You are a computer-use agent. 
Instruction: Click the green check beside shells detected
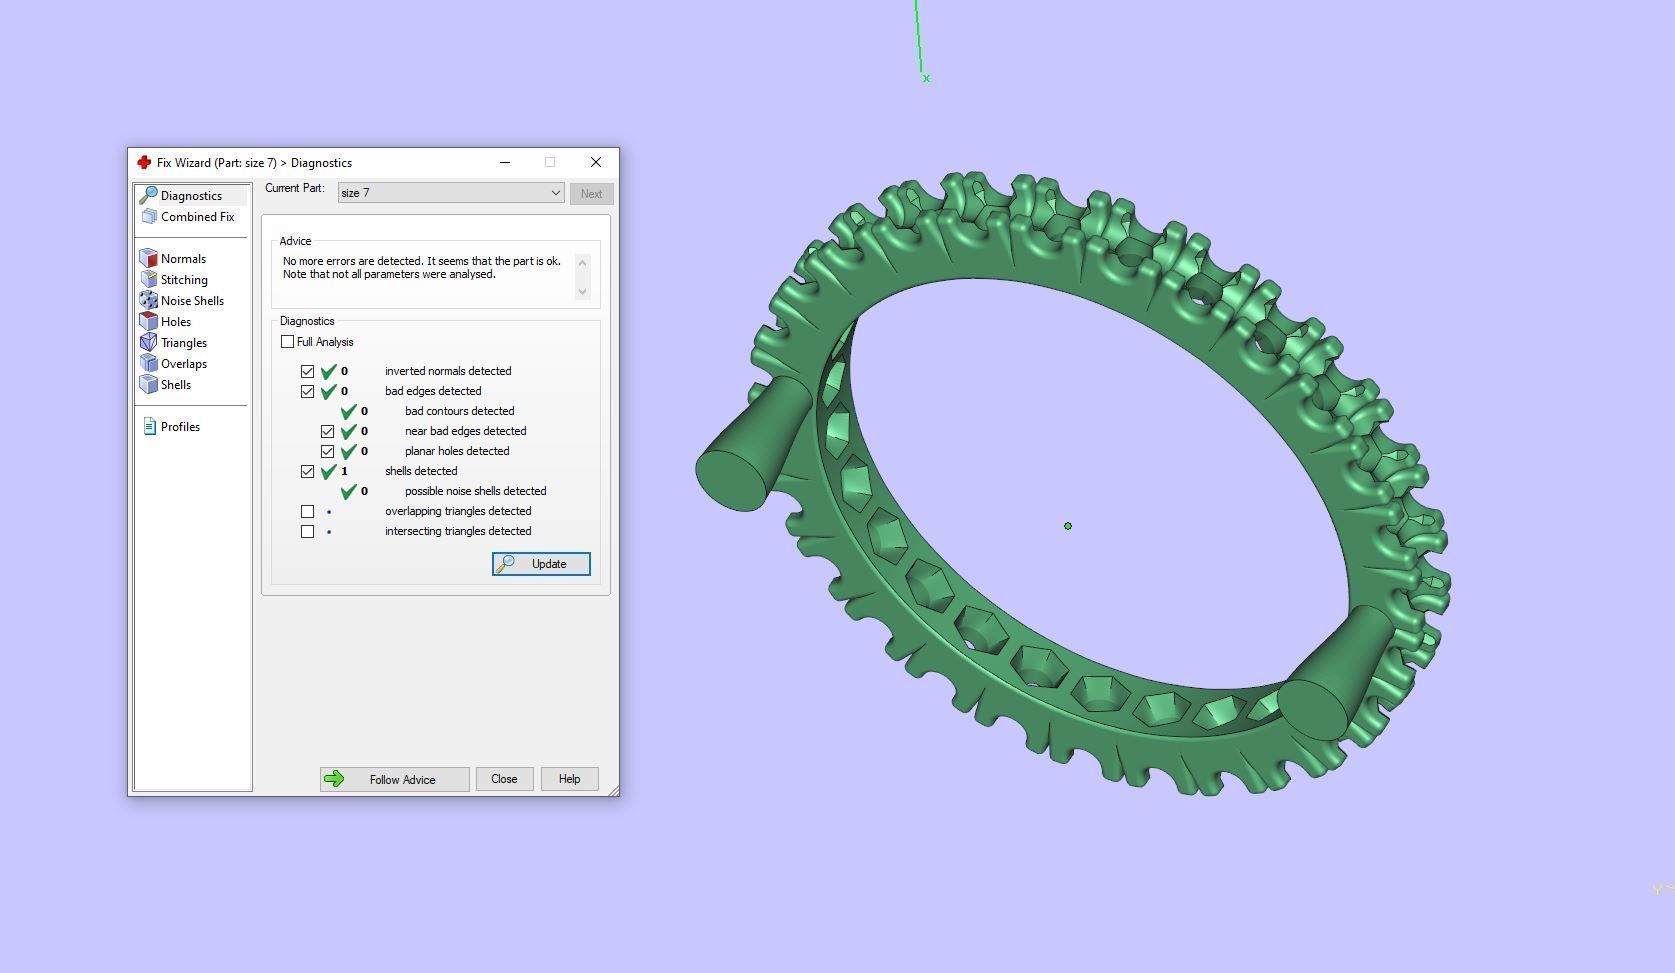328,471
